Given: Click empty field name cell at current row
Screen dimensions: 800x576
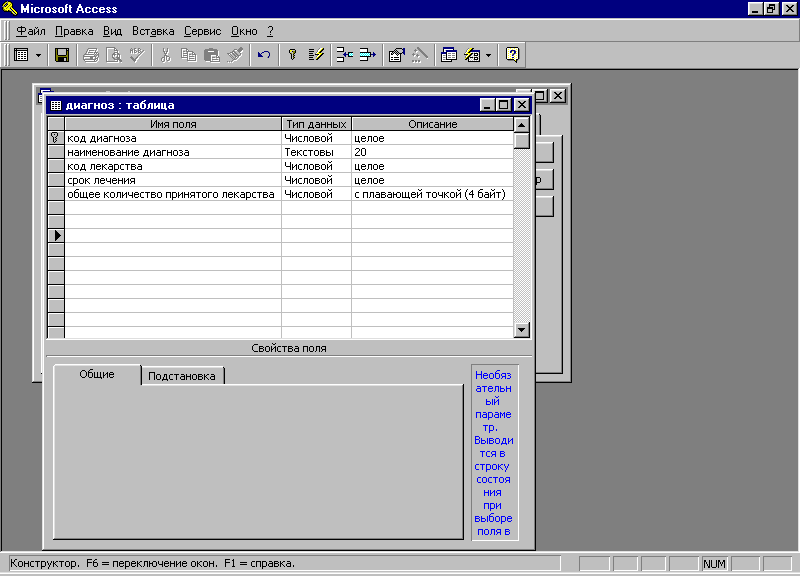Looking at the screenshot, I should point(173,236).
